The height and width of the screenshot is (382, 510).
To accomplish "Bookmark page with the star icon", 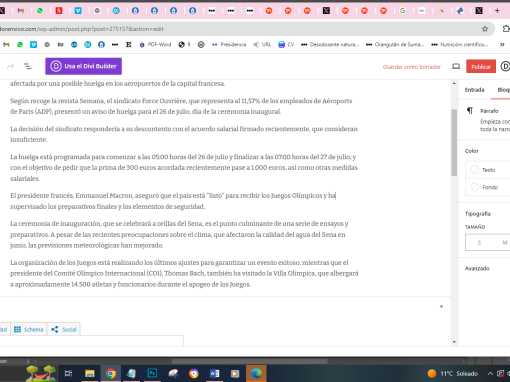I will 485,29.
